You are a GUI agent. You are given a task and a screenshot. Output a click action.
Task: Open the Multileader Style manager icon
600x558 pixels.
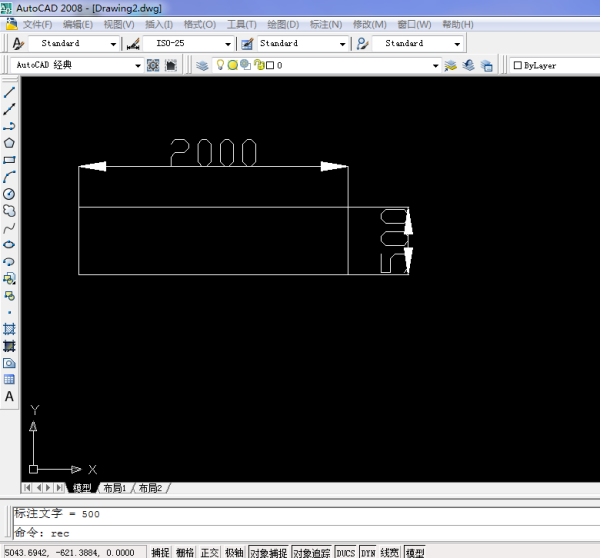pos(362,44)
